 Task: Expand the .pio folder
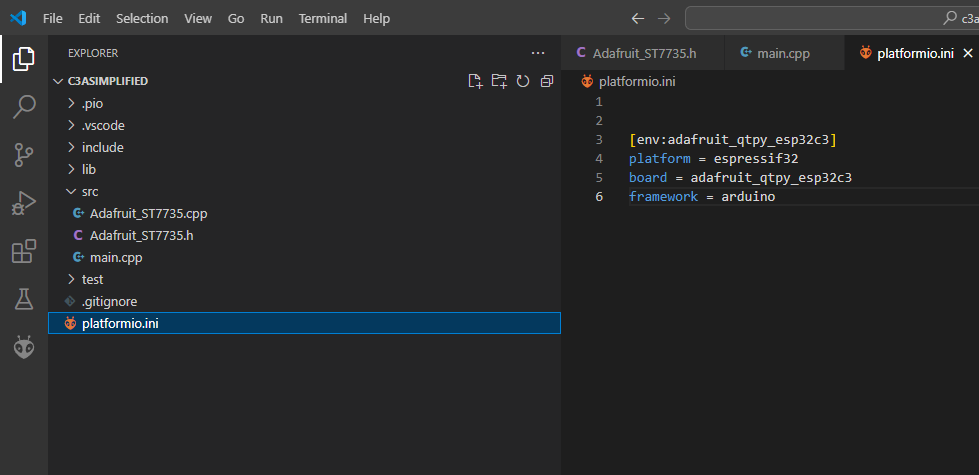click(92, 103)
